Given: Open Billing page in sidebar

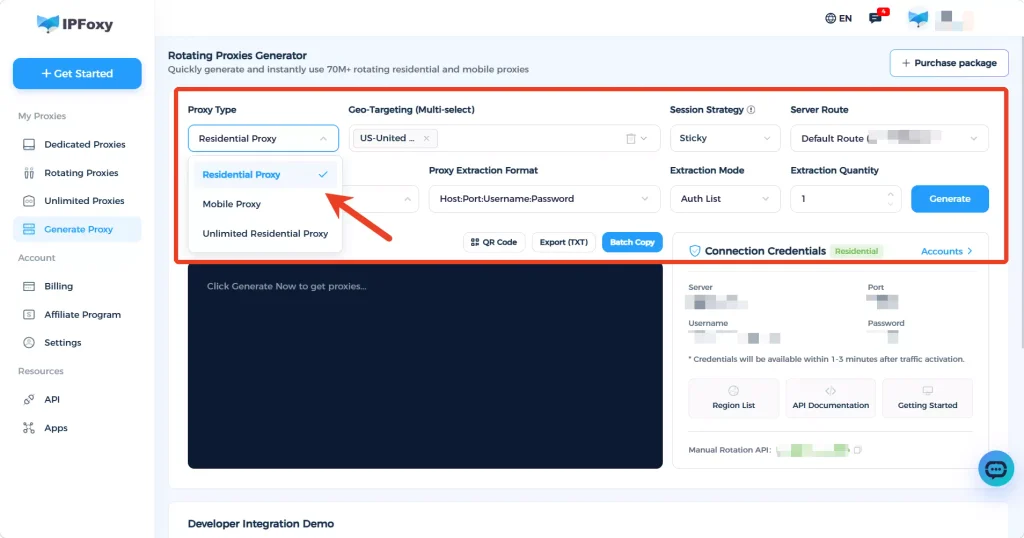Looking at the screenshot, I should click(77, 286).
